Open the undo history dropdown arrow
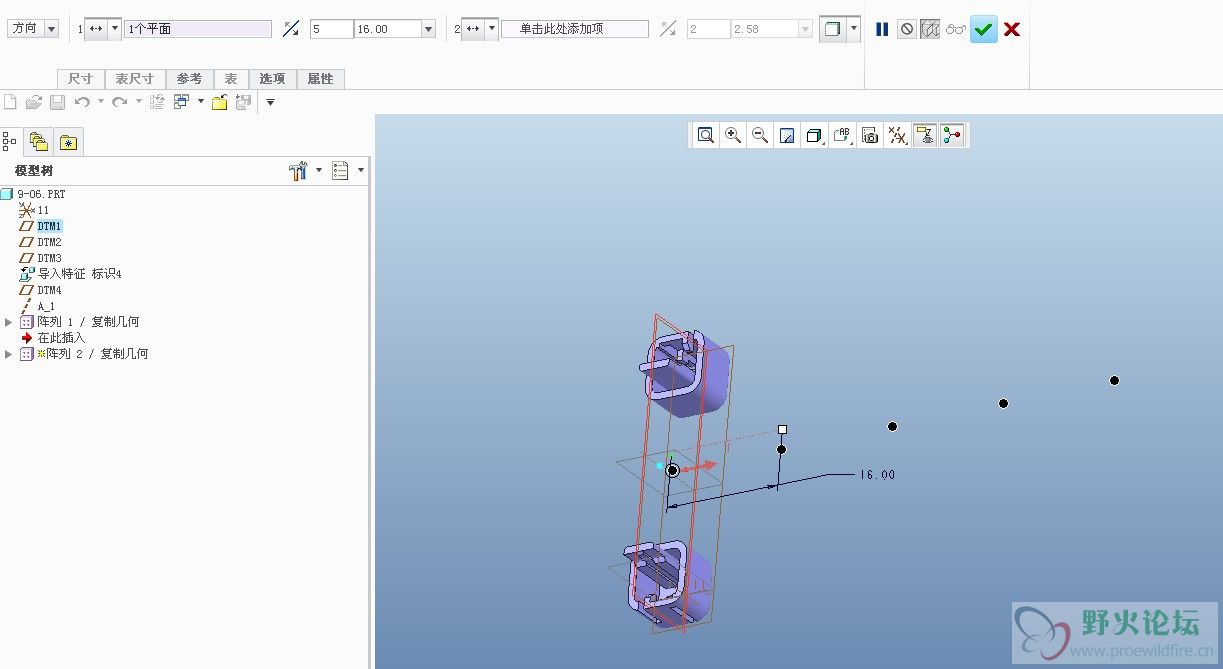The width and height of the screenshot is (1223, 669). pos(100,102)
